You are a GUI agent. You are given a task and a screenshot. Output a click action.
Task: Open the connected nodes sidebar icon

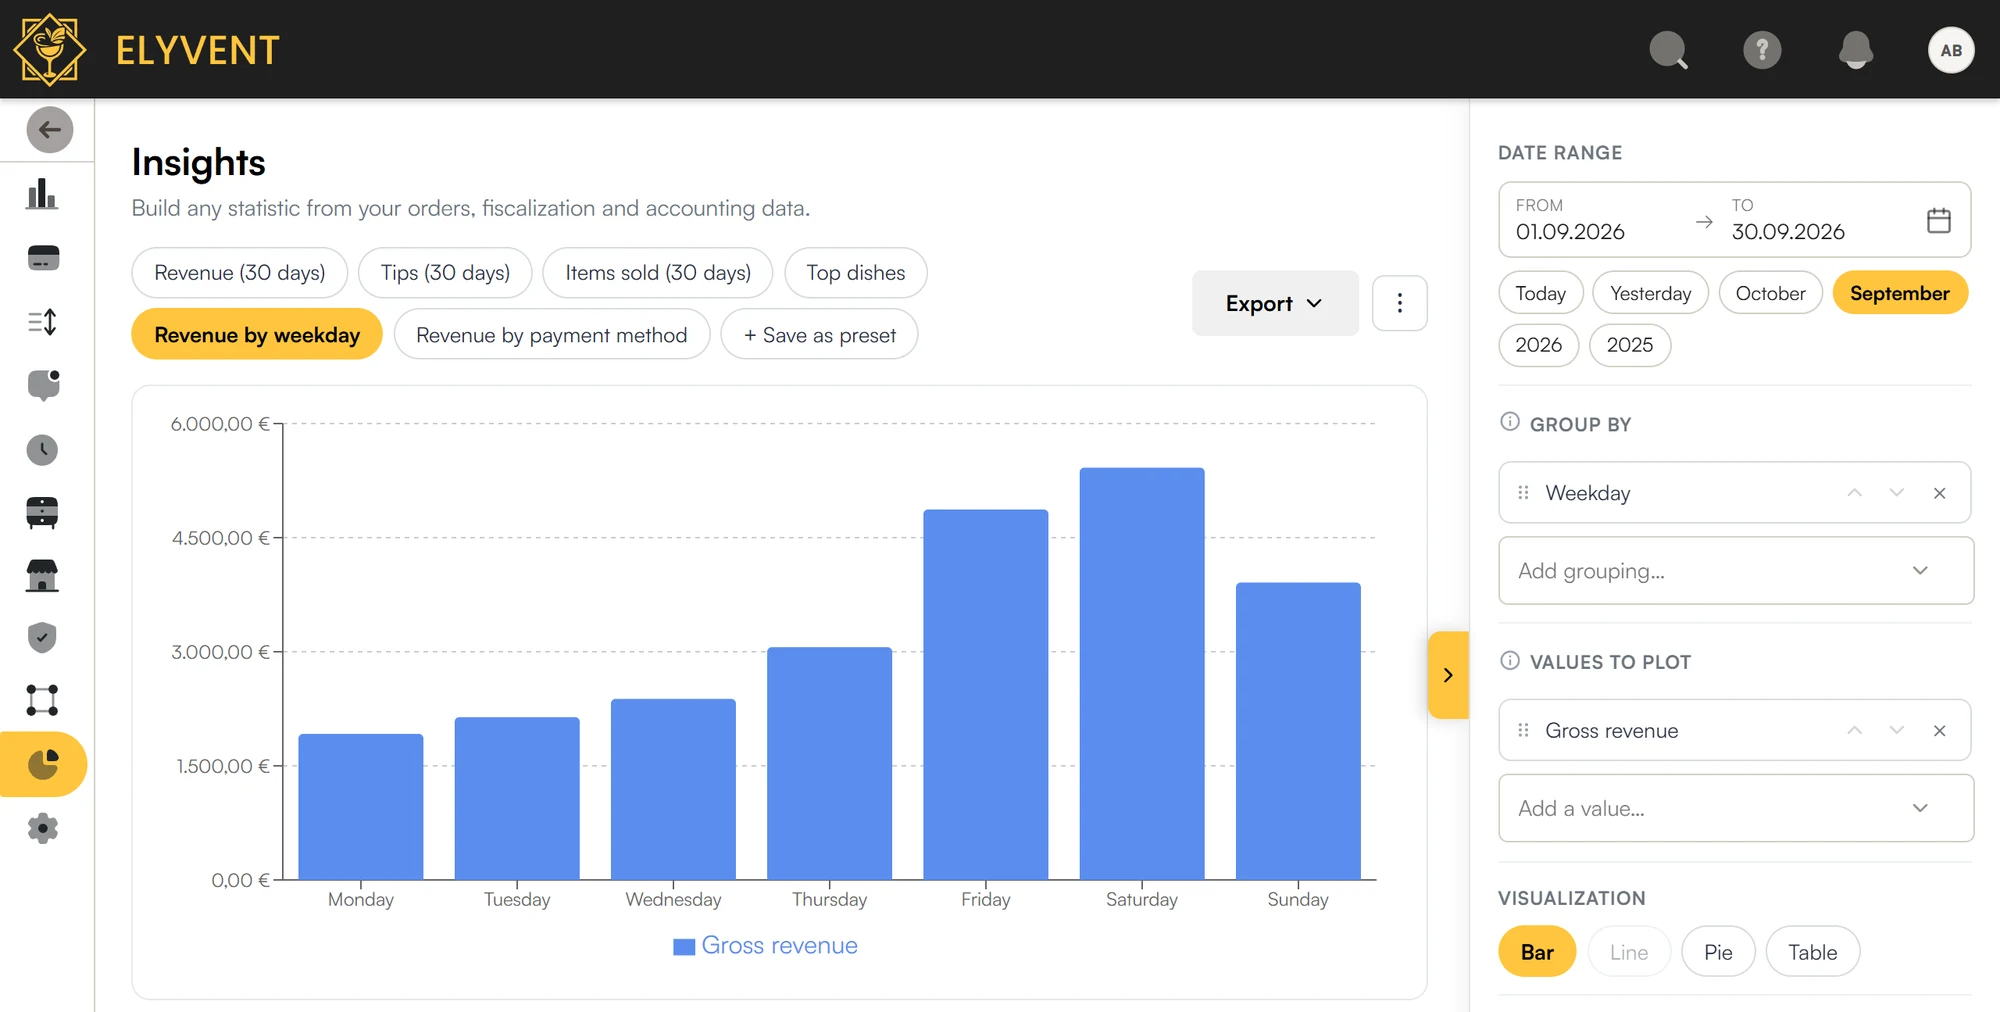coord(42,700)
